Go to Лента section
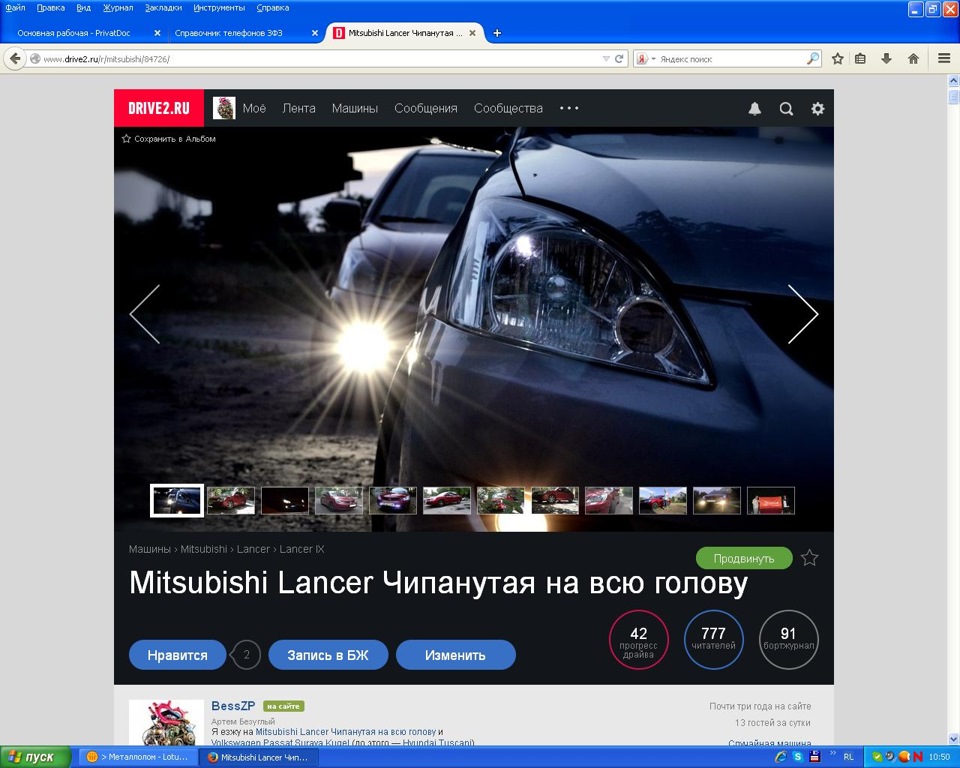Screen dimensions: 960x768 click(299, 108)
